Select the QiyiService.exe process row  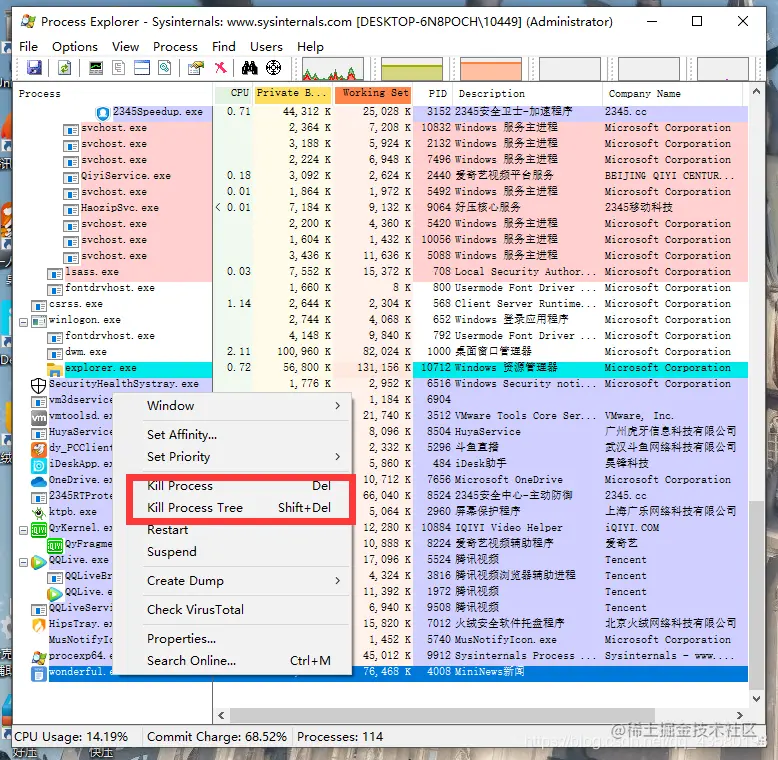point(381,176)
